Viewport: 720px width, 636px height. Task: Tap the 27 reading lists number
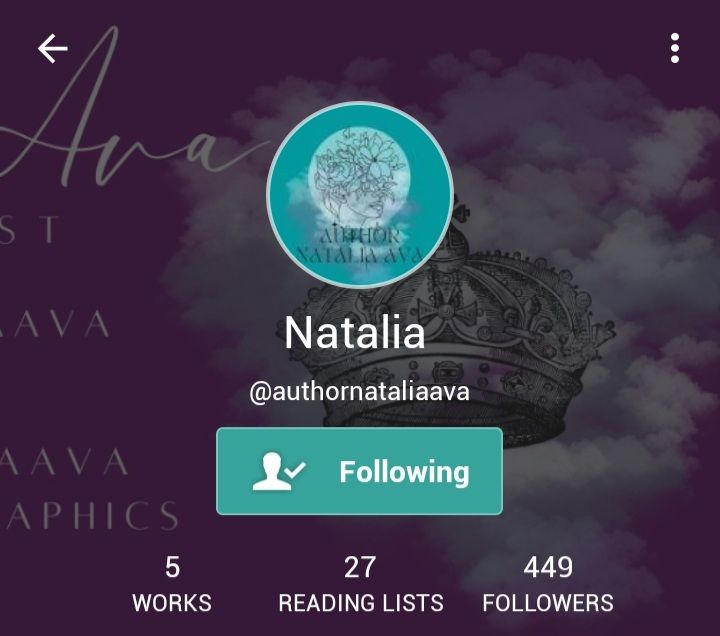tap(360, 568)
